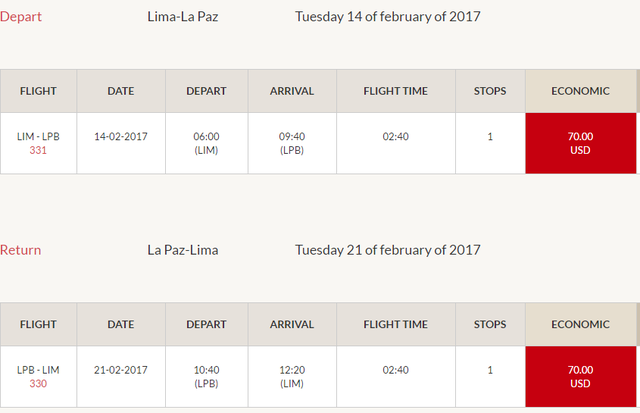Click the 21-02-2017 date cell
Screen dimensions: 640x413
coord(121,377)
